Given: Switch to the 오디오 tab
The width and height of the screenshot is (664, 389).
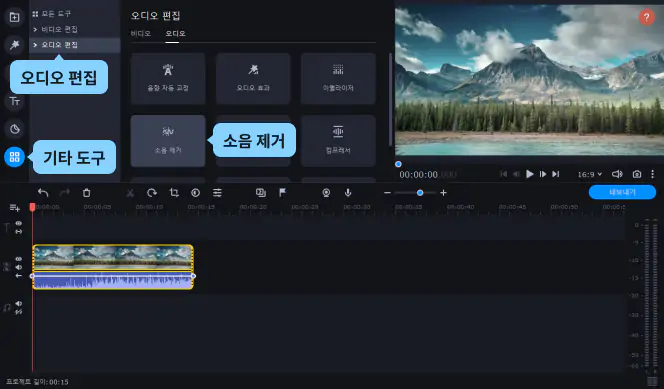Looking at the screenshot, I should (175, 33).
